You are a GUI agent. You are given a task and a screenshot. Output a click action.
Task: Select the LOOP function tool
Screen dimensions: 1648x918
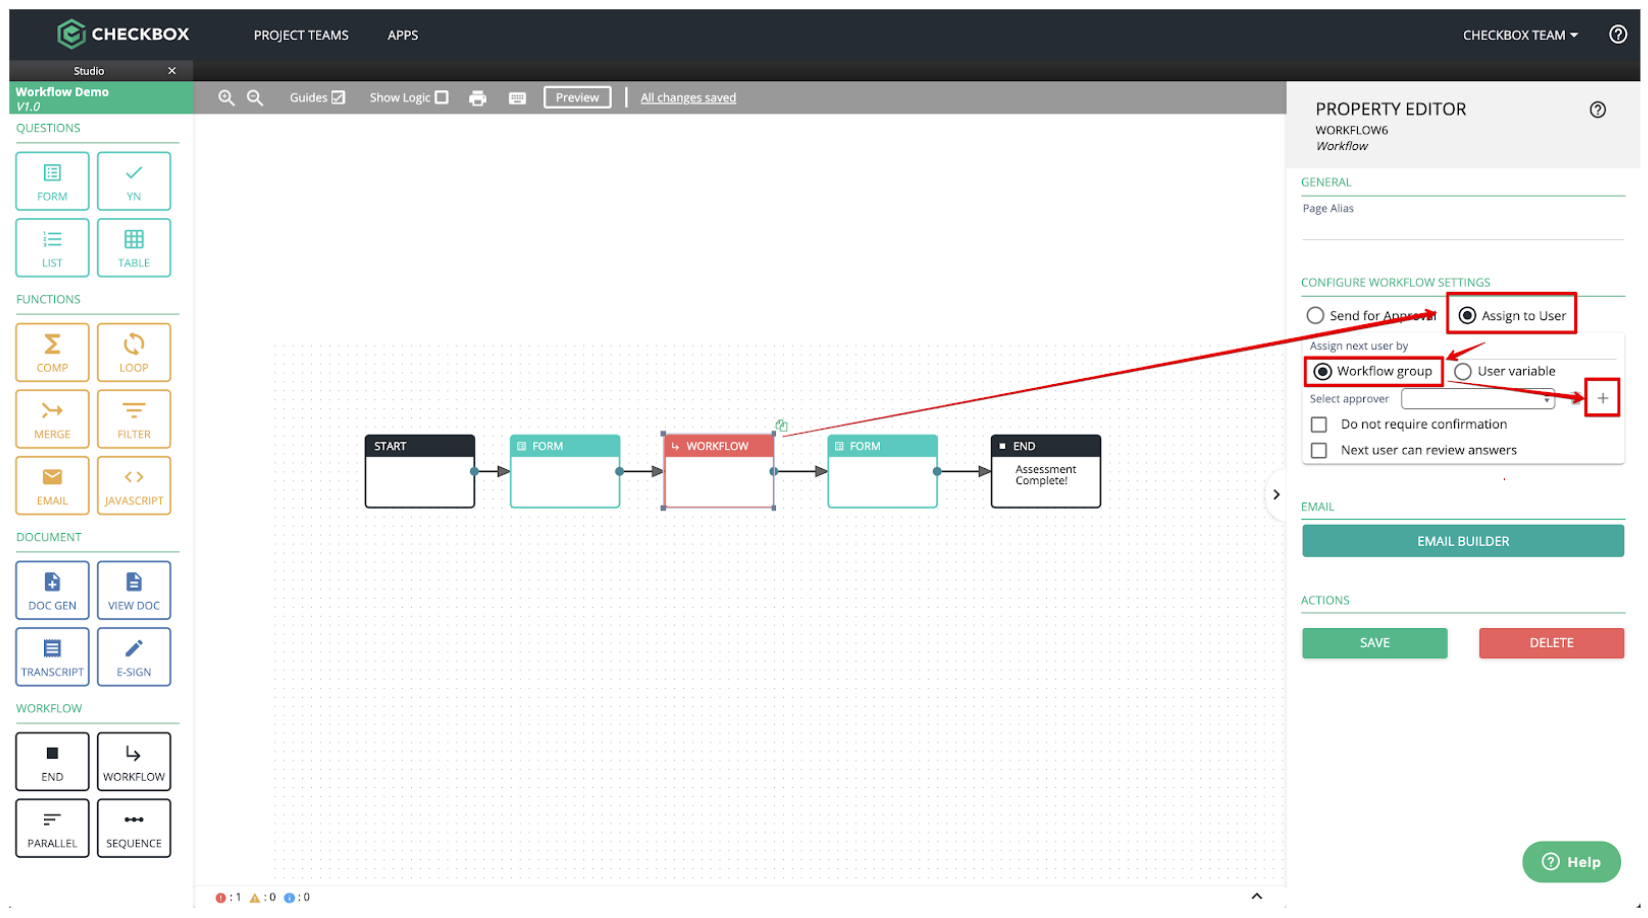point(134,352)
